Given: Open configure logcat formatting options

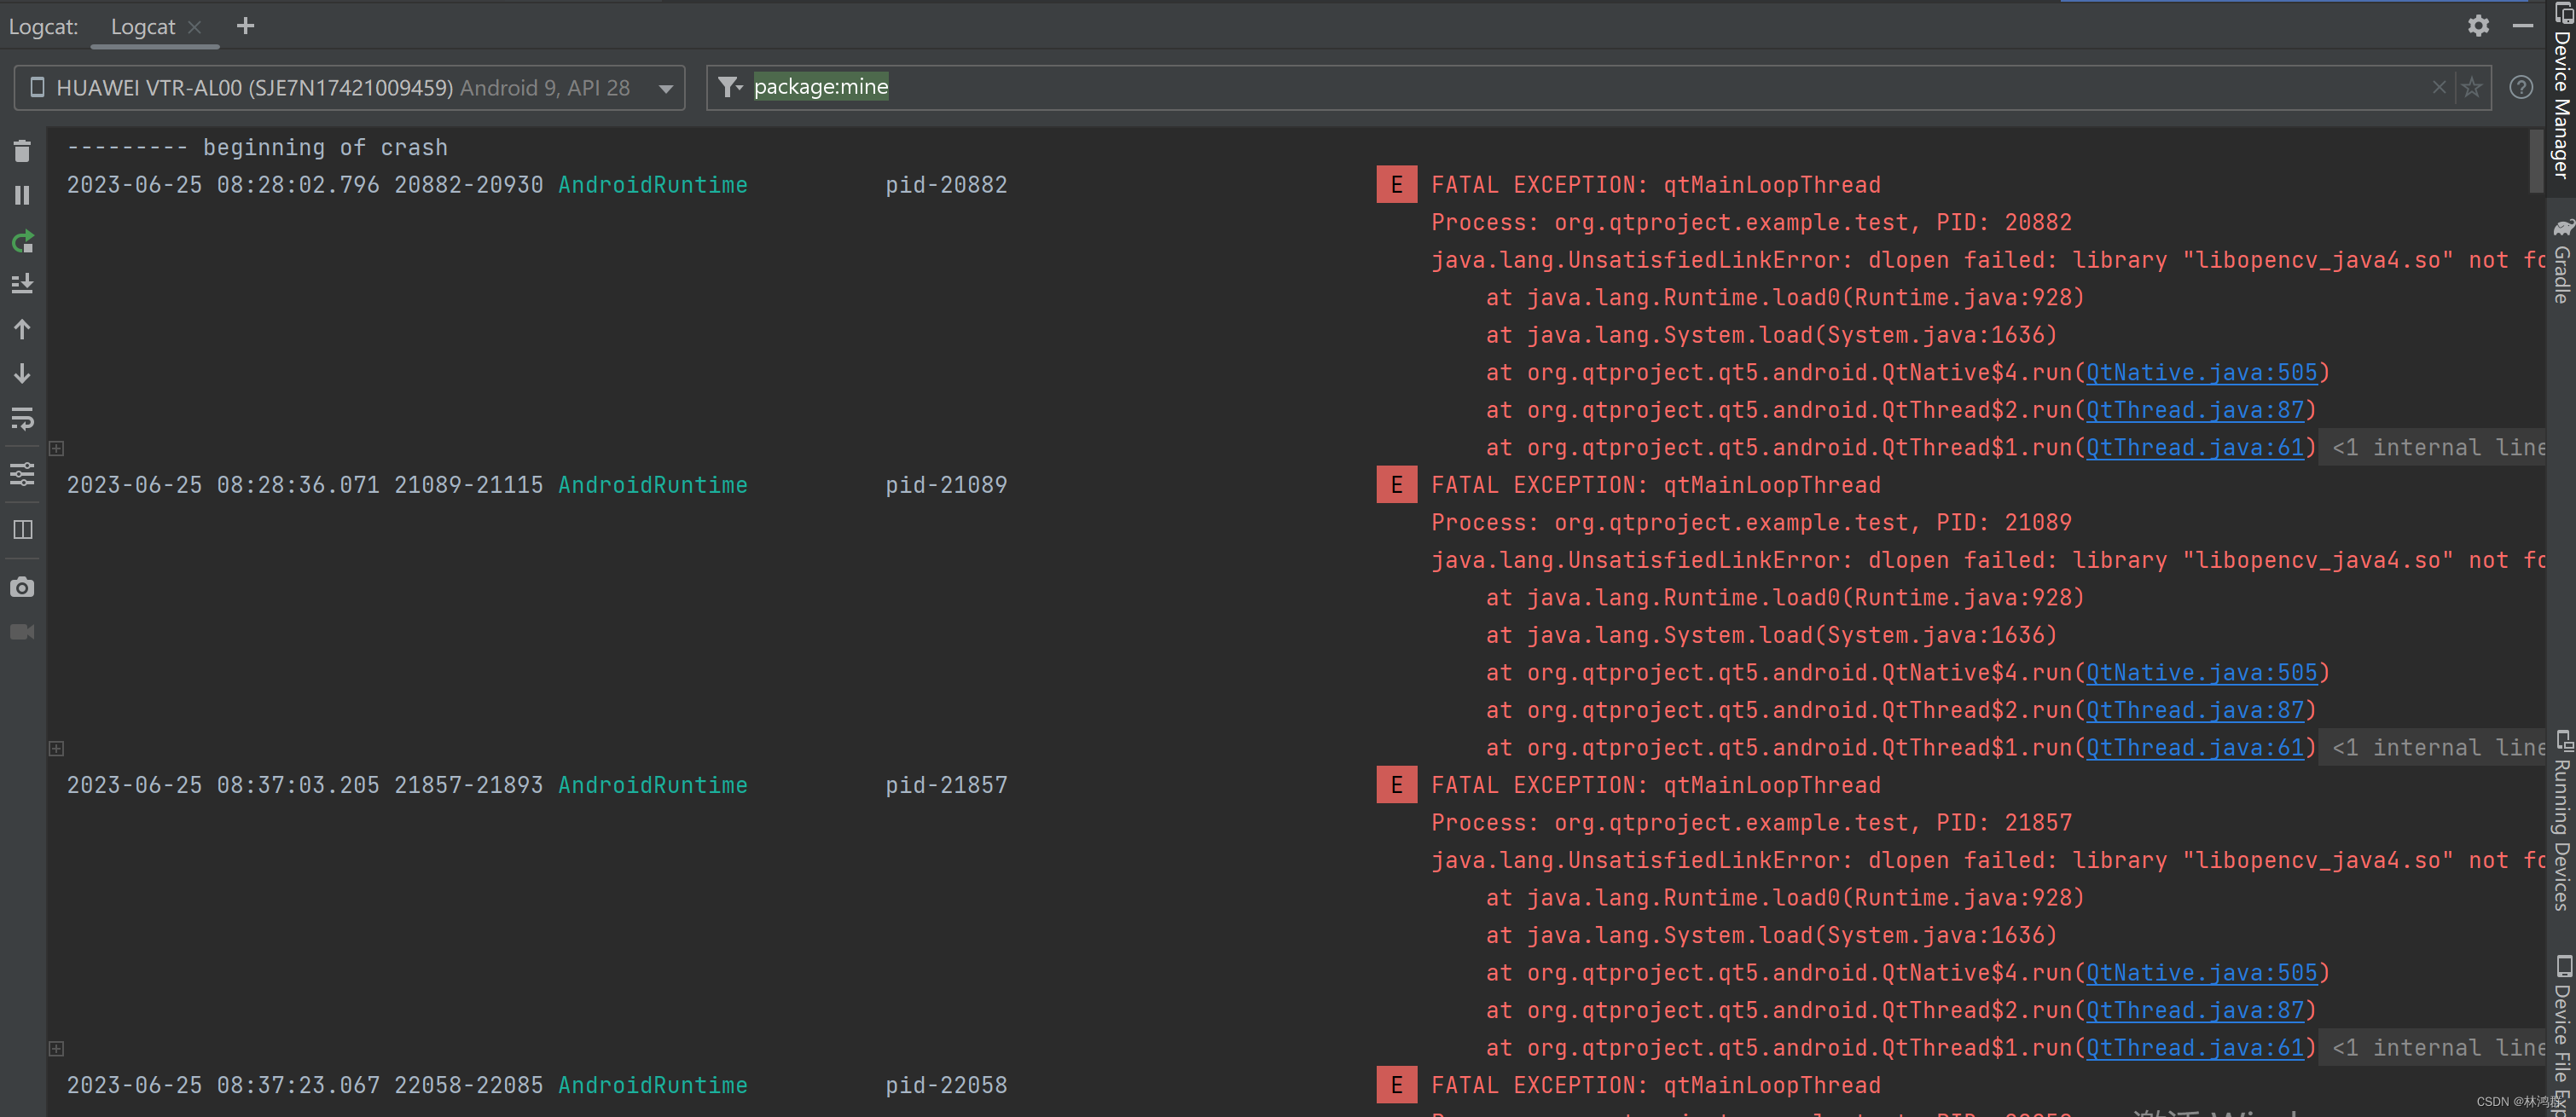Looking at the screenshot, I should point(22,473).
